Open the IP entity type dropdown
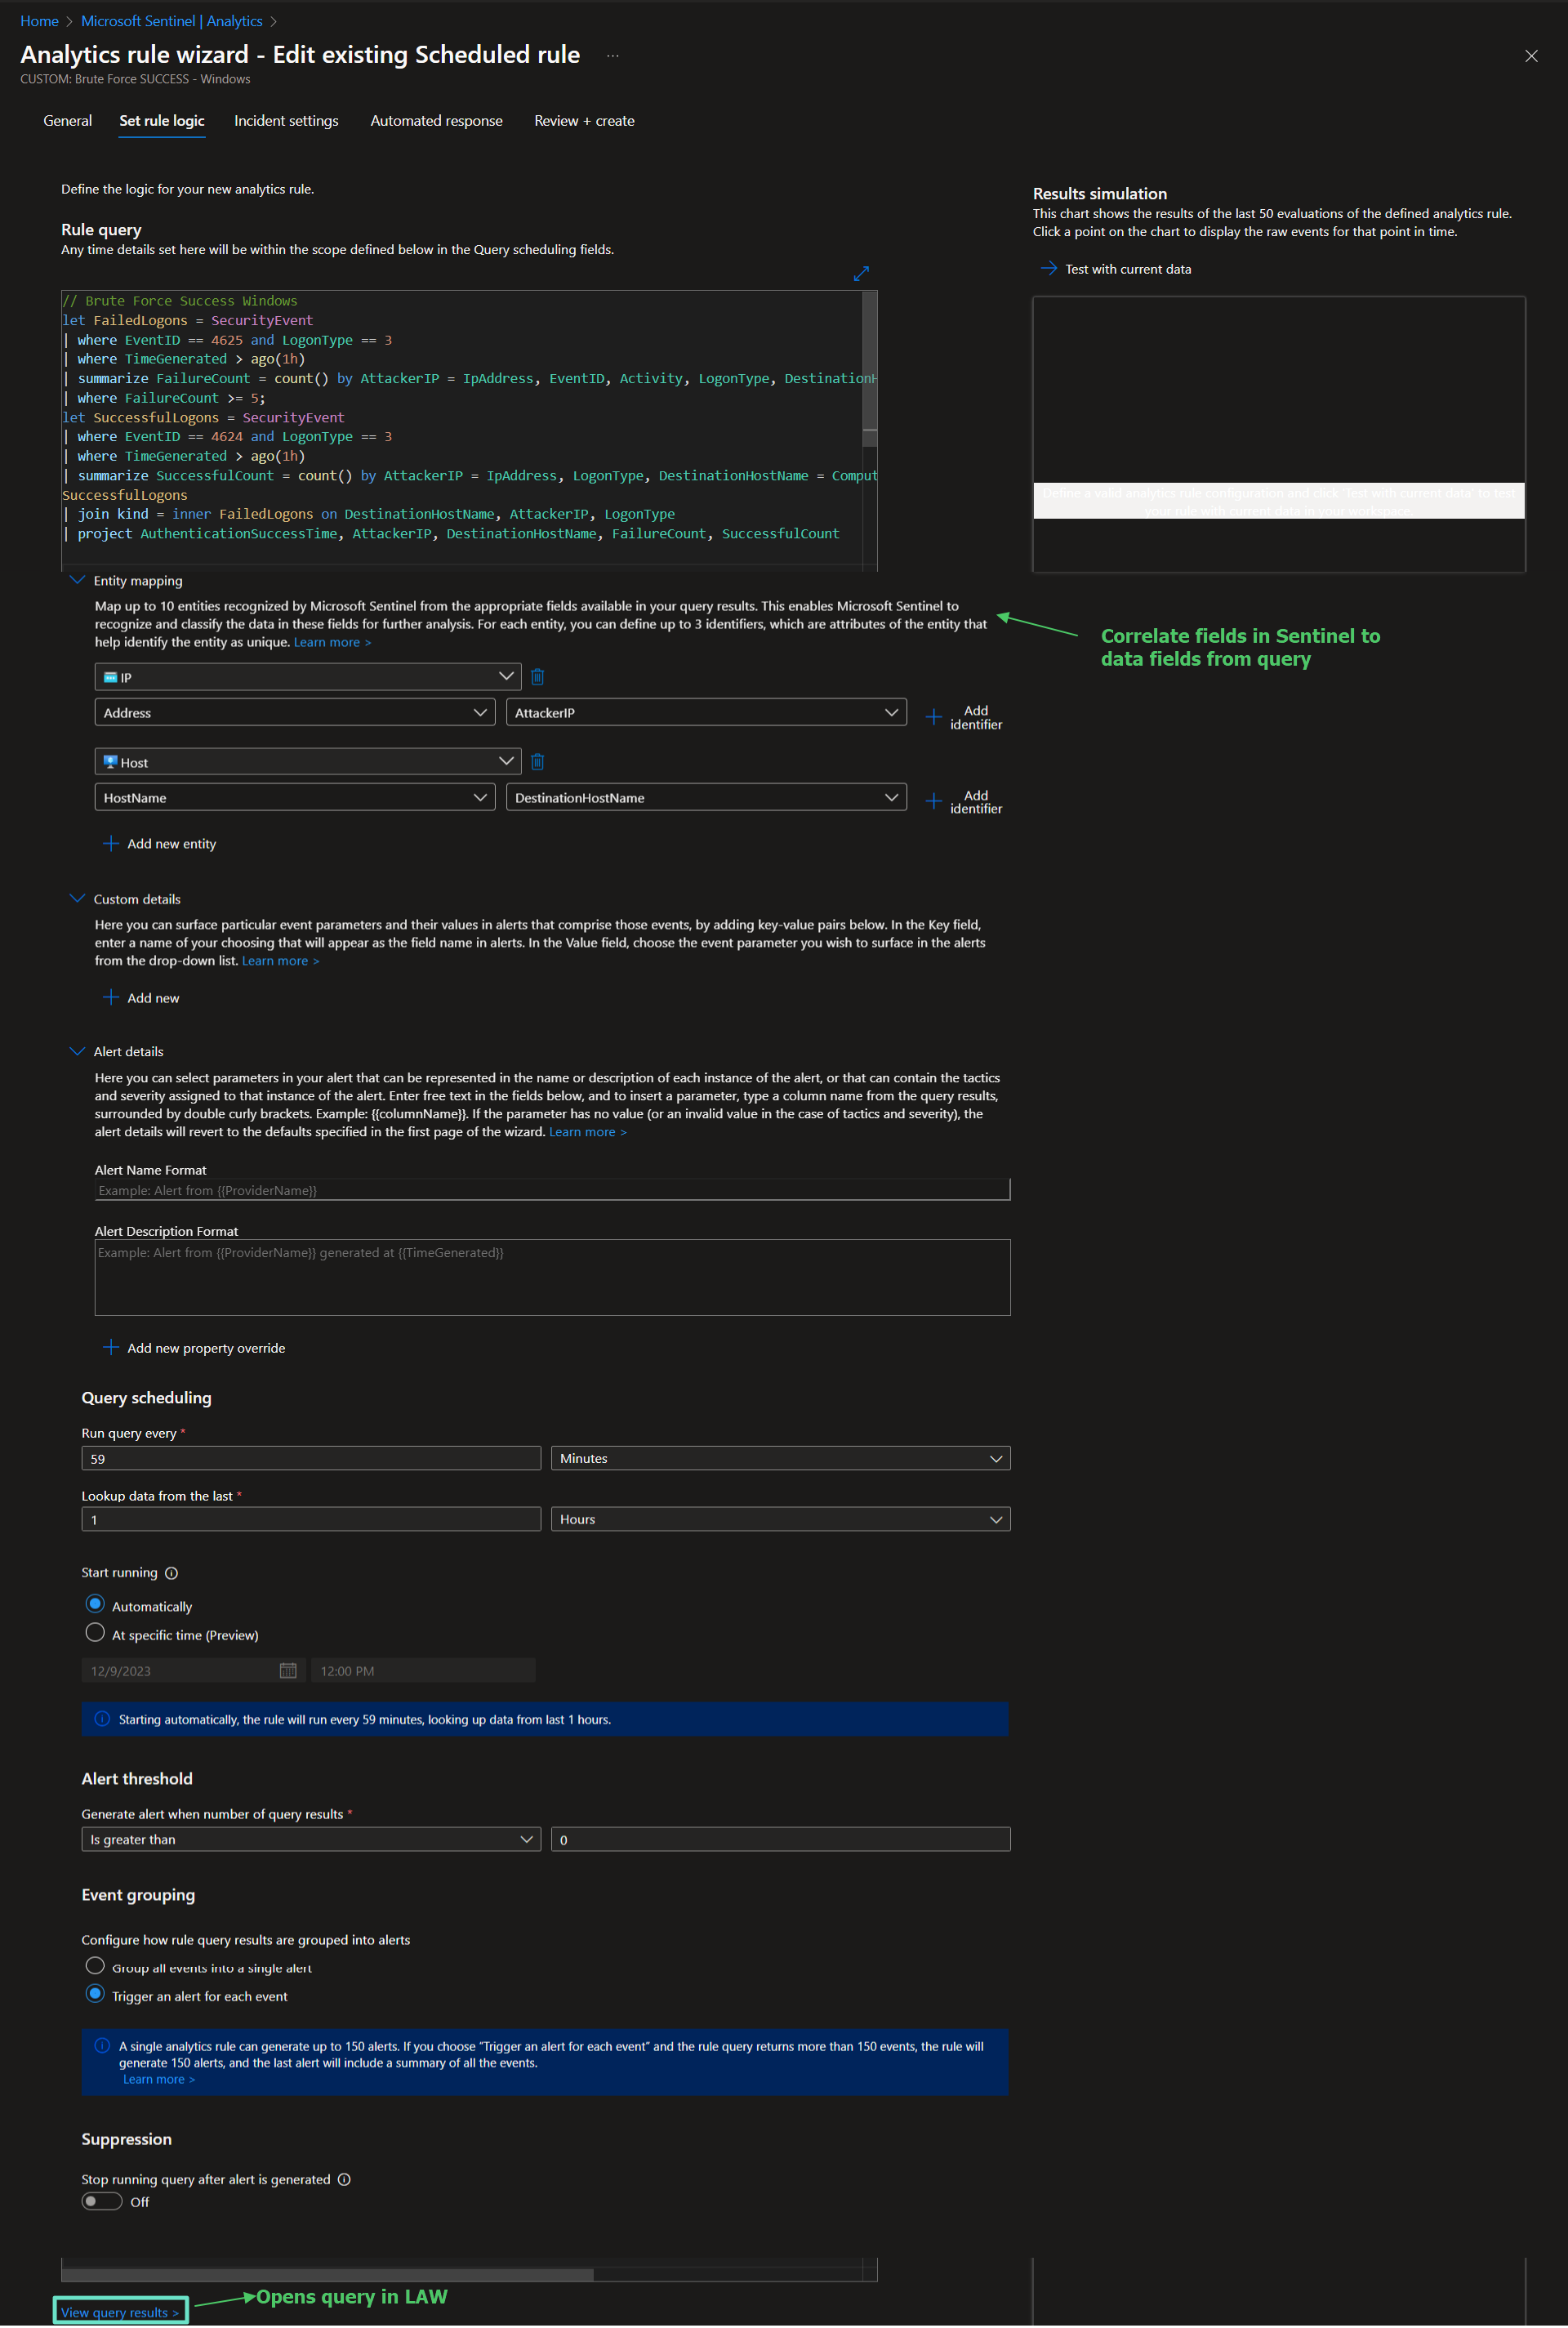 click(x=308, y=677)
